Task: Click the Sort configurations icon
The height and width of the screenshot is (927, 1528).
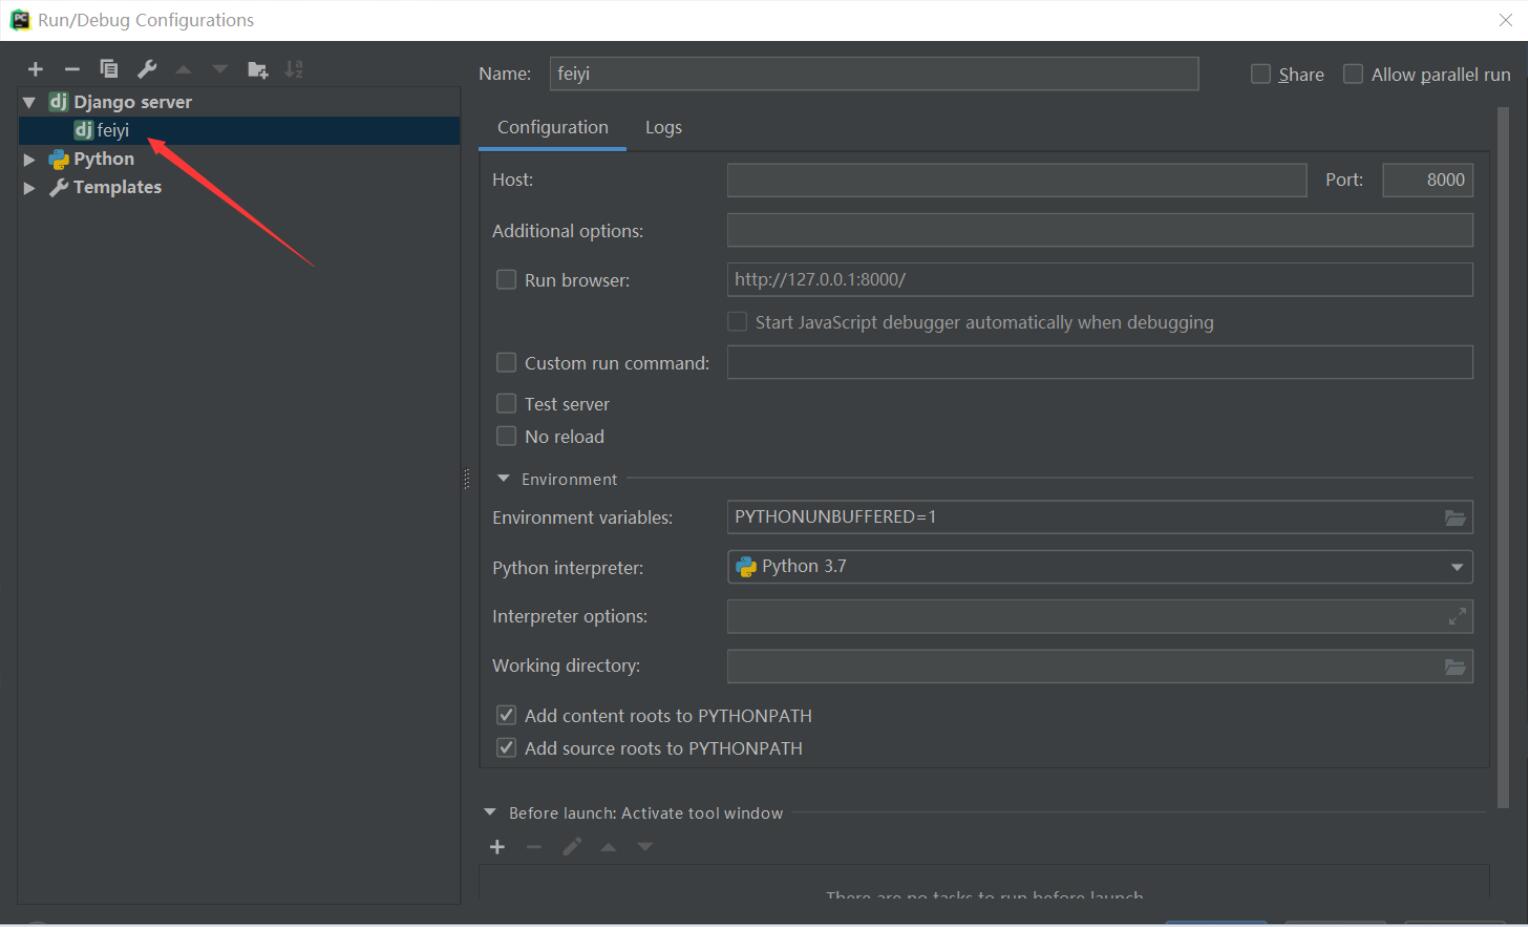Action: click(294, 69)
